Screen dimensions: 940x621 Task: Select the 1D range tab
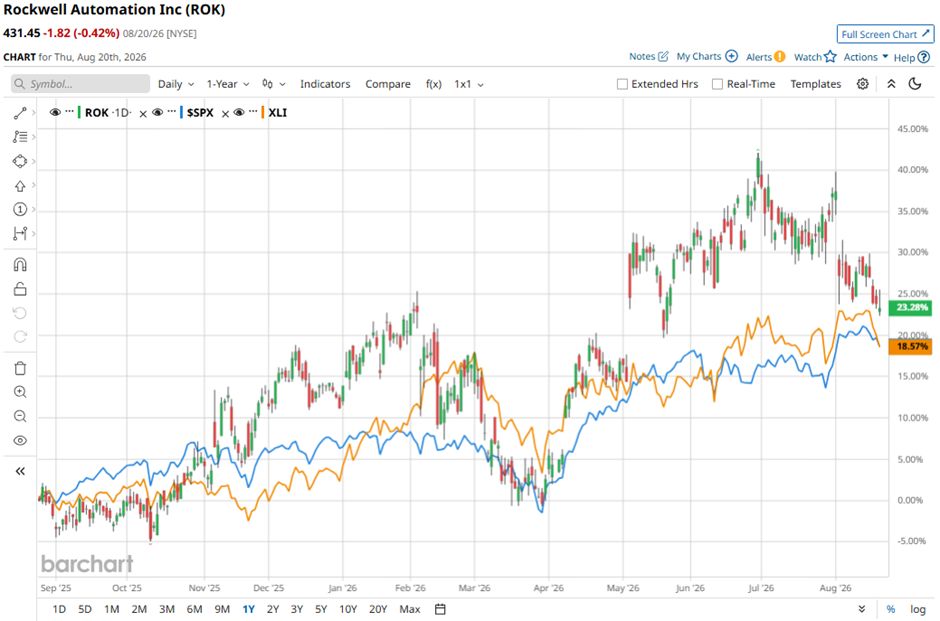(x=59, y=609)
